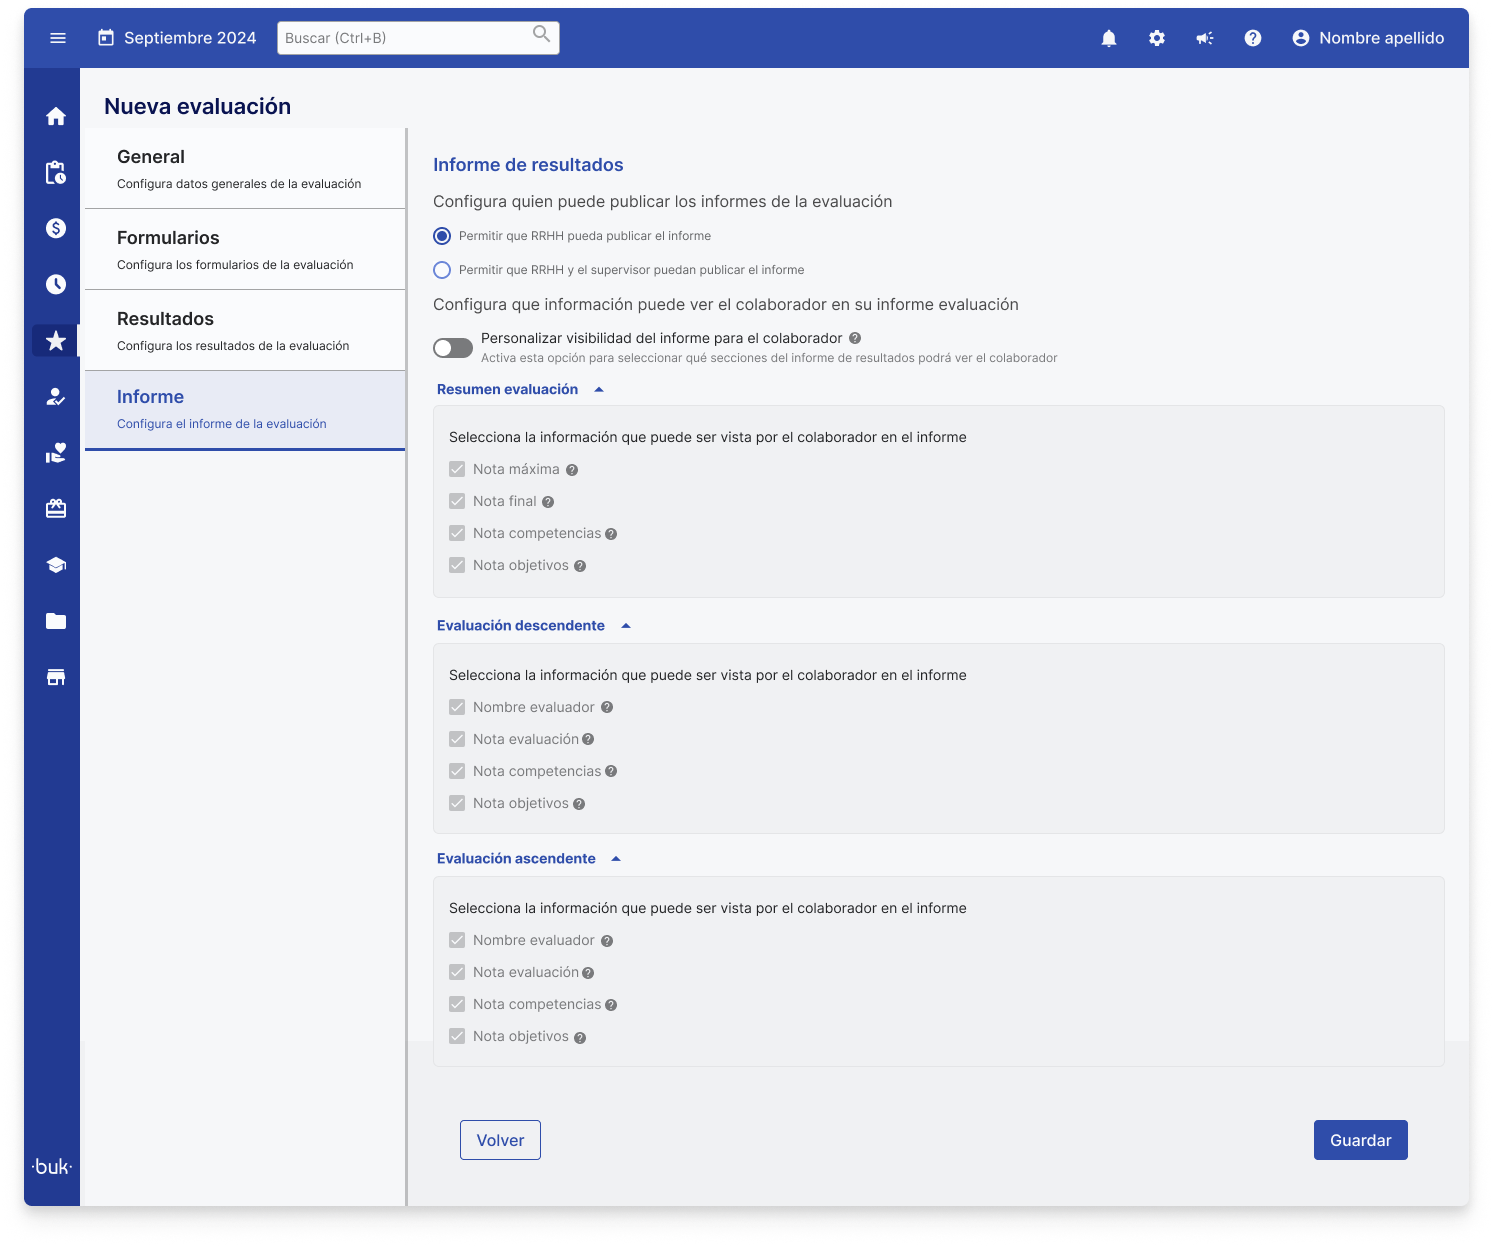Go to the Resultados tab
The height and width of the screenshot is (1246, 1493).
pos(245,330)
